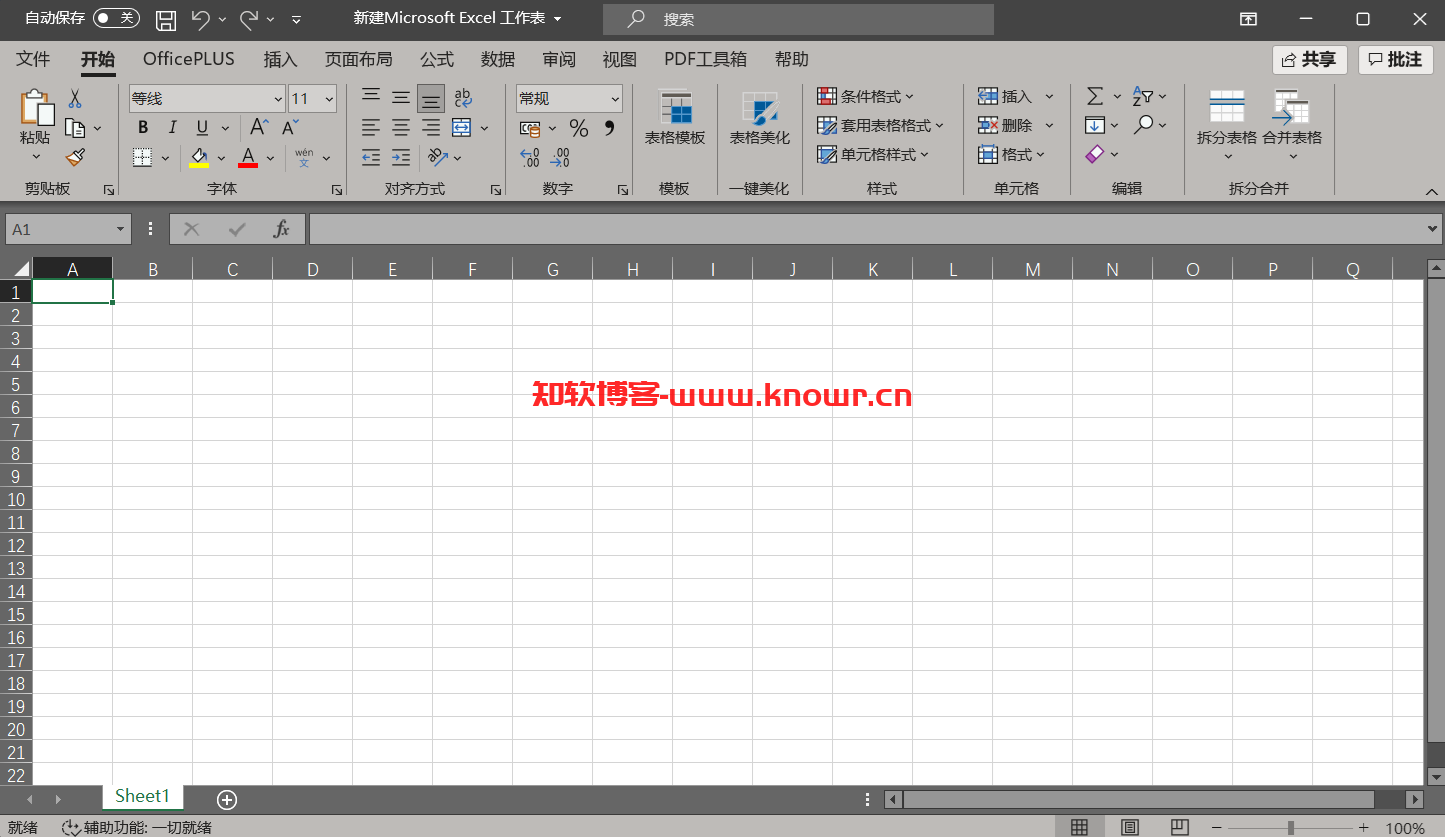Switch to Page Break Preview
1445x837 pixels.
pos(1180,827)
